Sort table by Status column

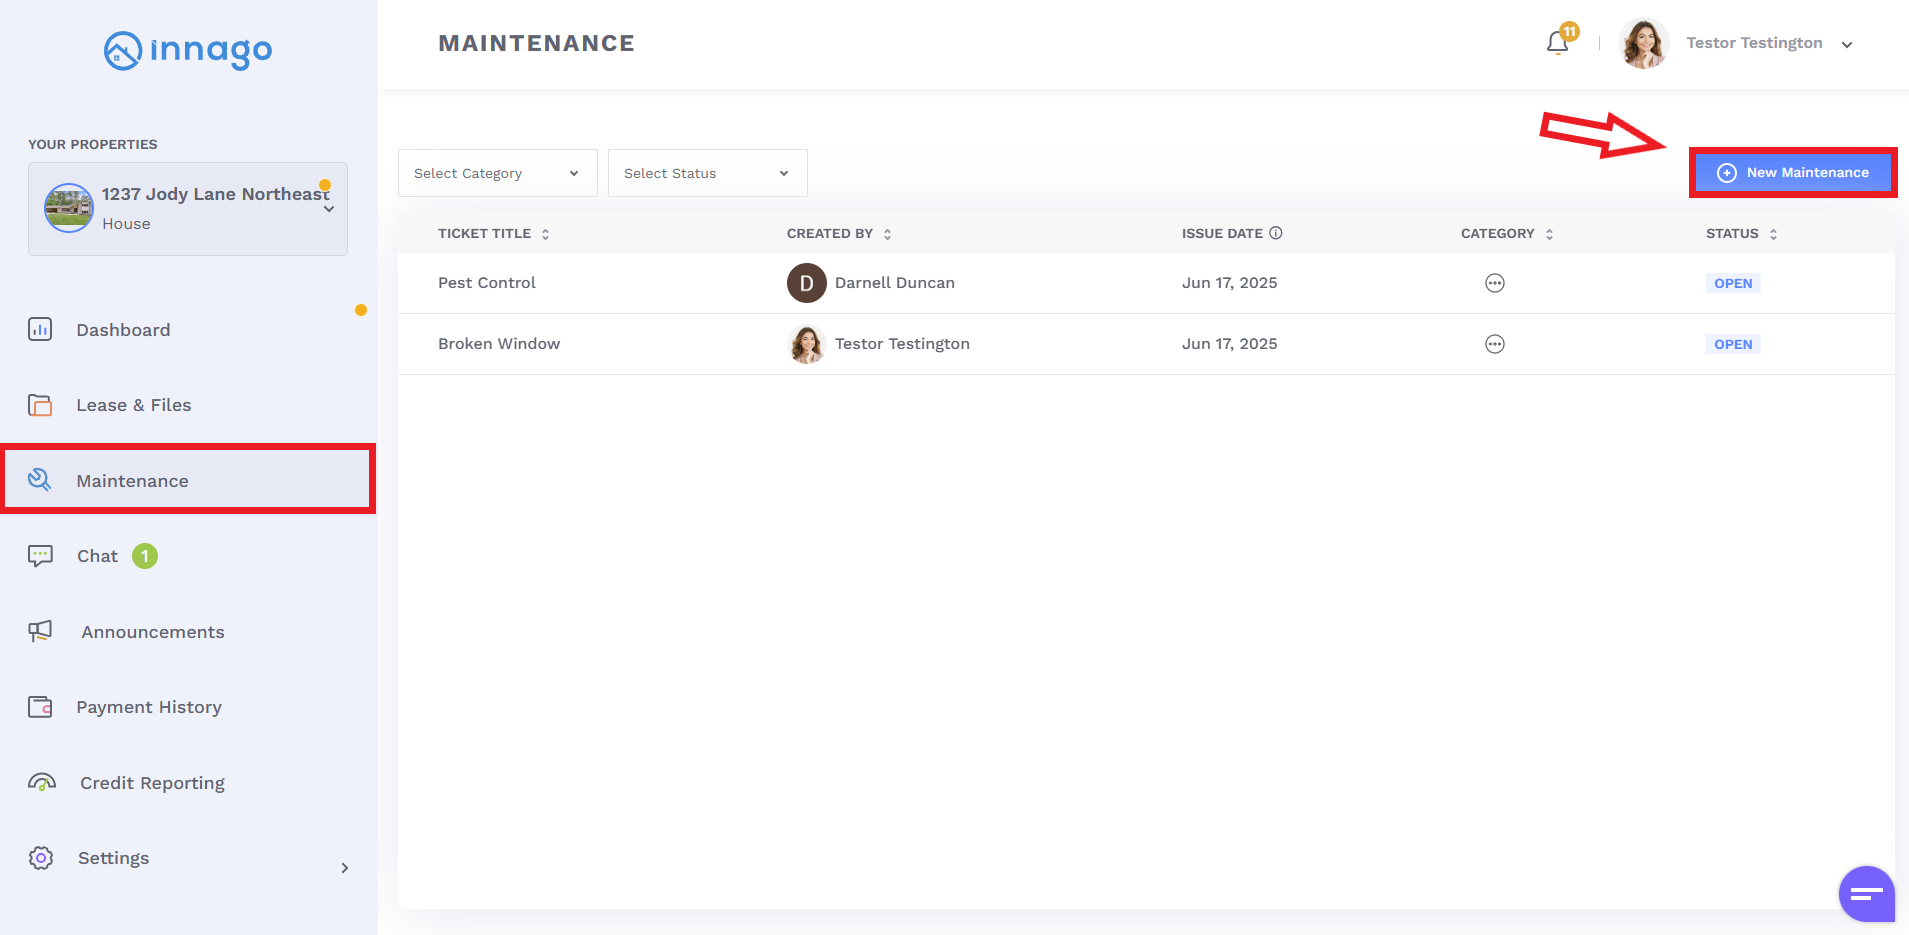click(1773, 234)
